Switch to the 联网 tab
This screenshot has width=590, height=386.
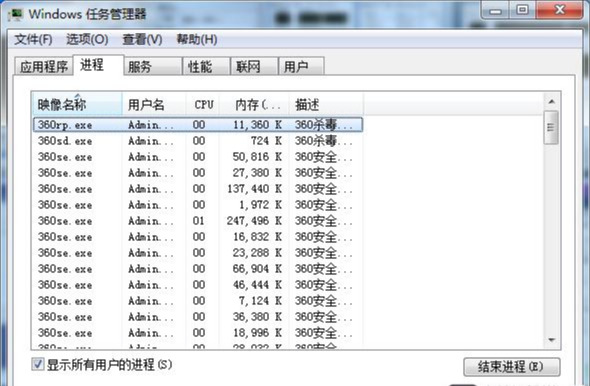[254, 67]
